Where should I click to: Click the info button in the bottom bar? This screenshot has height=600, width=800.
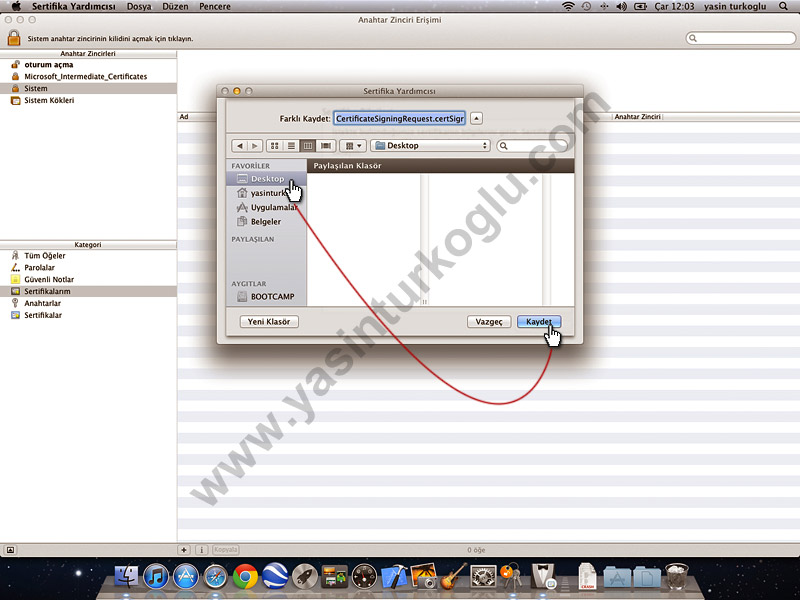(x=202, y=549)
